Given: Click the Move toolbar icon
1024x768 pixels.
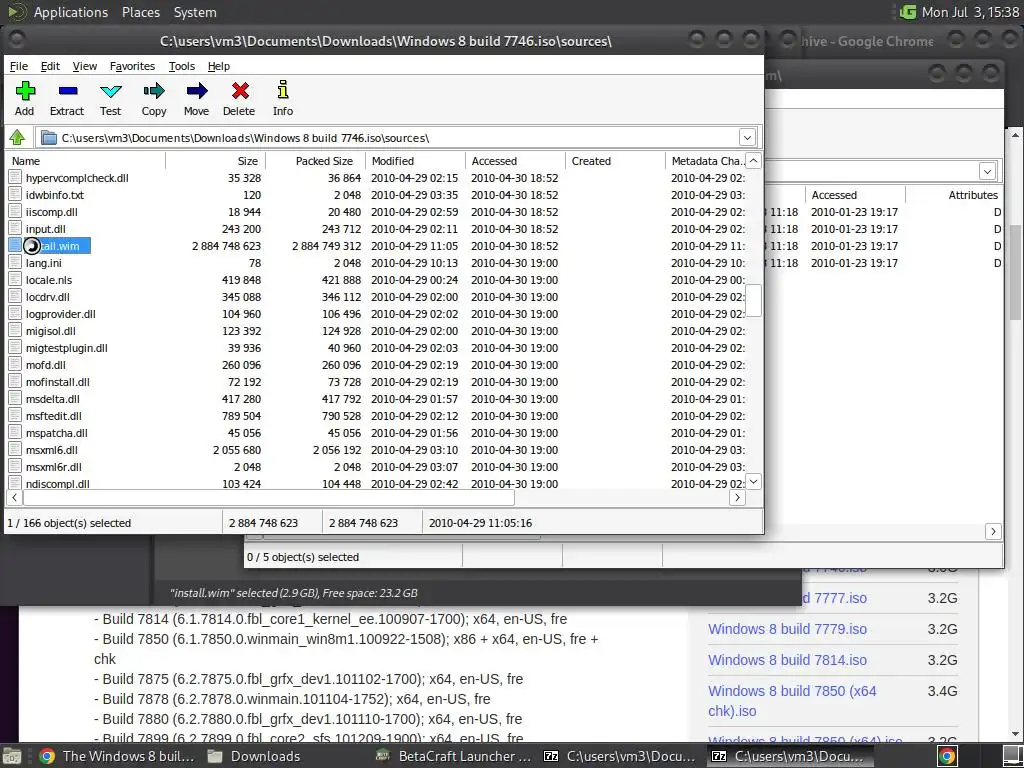Looking at the screenshot, I should tap(197, 91).
